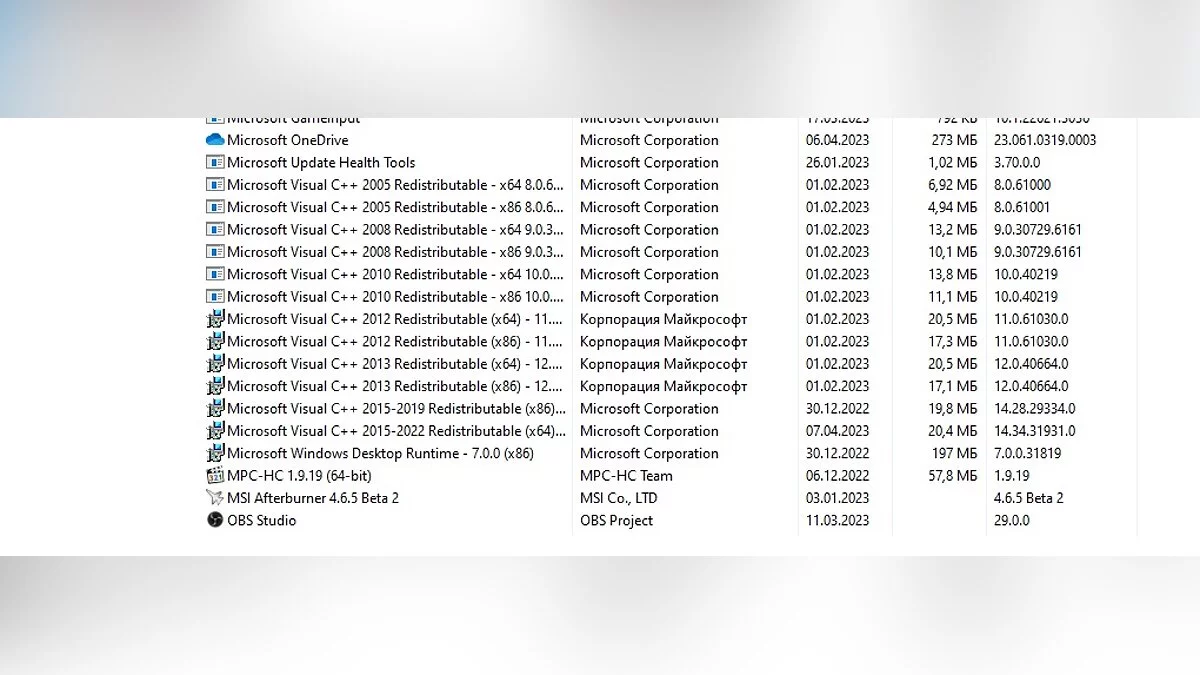Click version "29.0.0" of OBS Studio

click(x=1012, y=520)
